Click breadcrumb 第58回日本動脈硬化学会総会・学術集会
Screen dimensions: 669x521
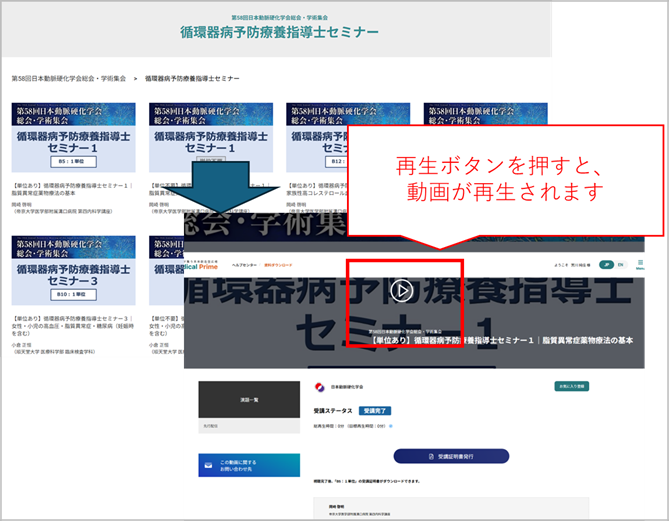[x=69, y=79]
